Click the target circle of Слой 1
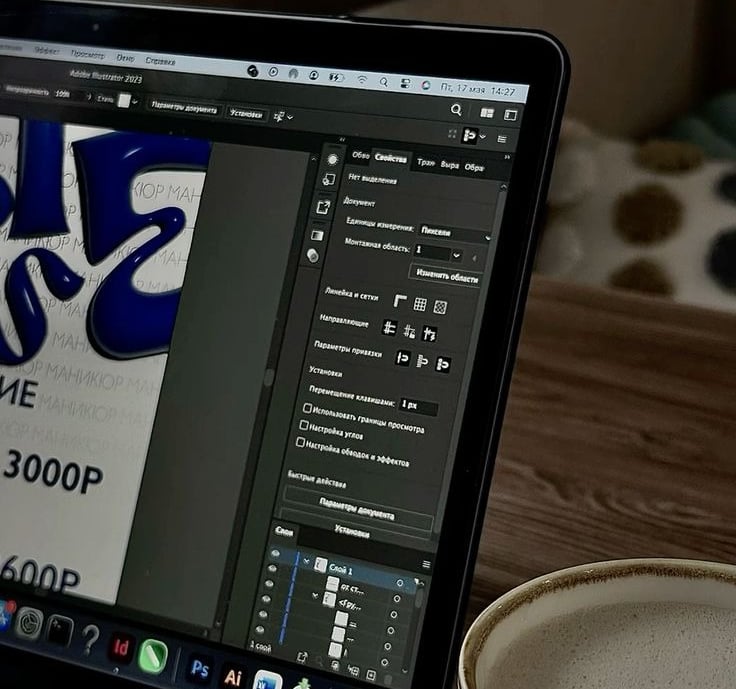Screen dimensions: 736x689 tap(399, 583)
